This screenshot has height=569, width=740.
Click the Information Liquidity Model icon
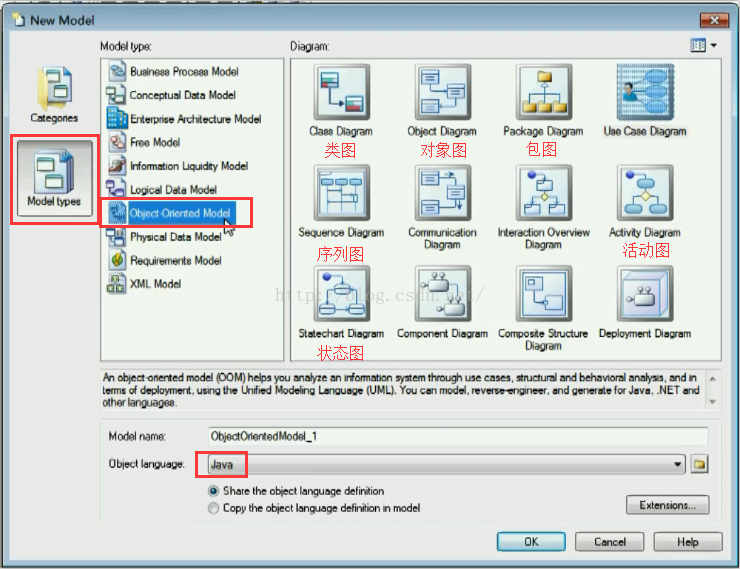[117, 166]
